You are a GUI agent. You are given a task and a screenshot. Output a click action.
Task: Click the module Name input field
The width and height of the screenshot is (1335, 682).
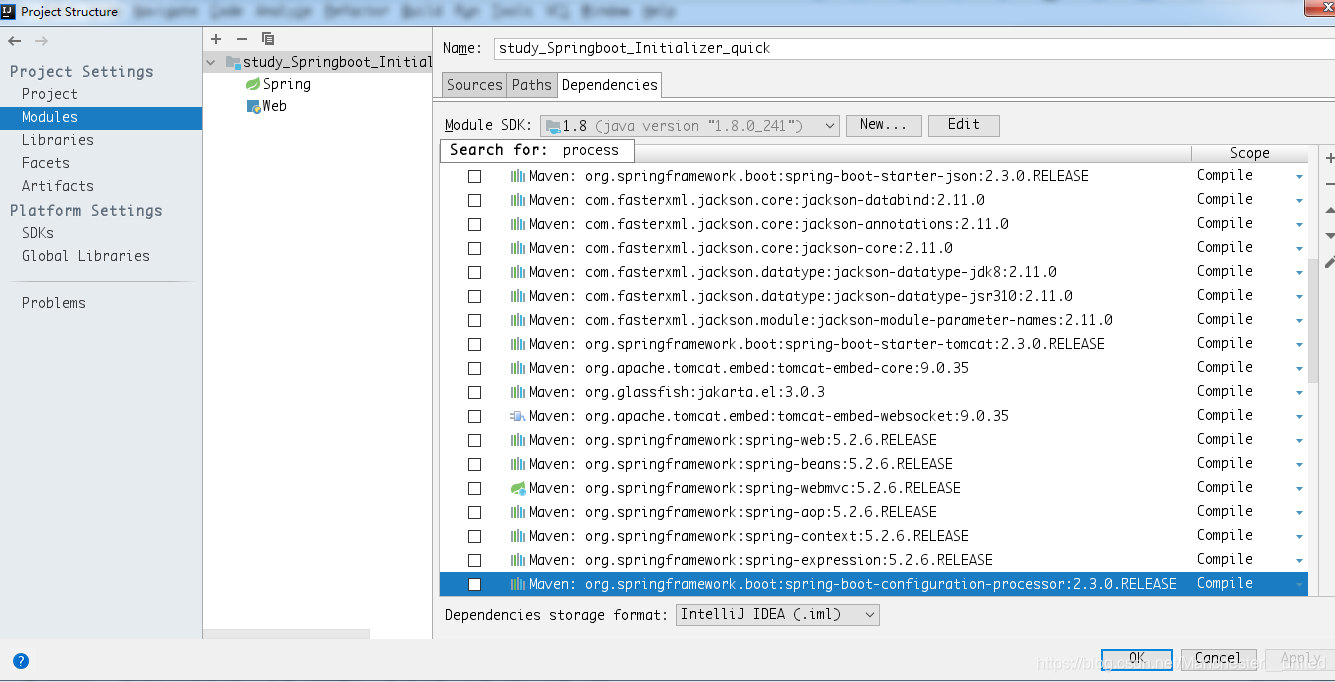pos(914,48)
